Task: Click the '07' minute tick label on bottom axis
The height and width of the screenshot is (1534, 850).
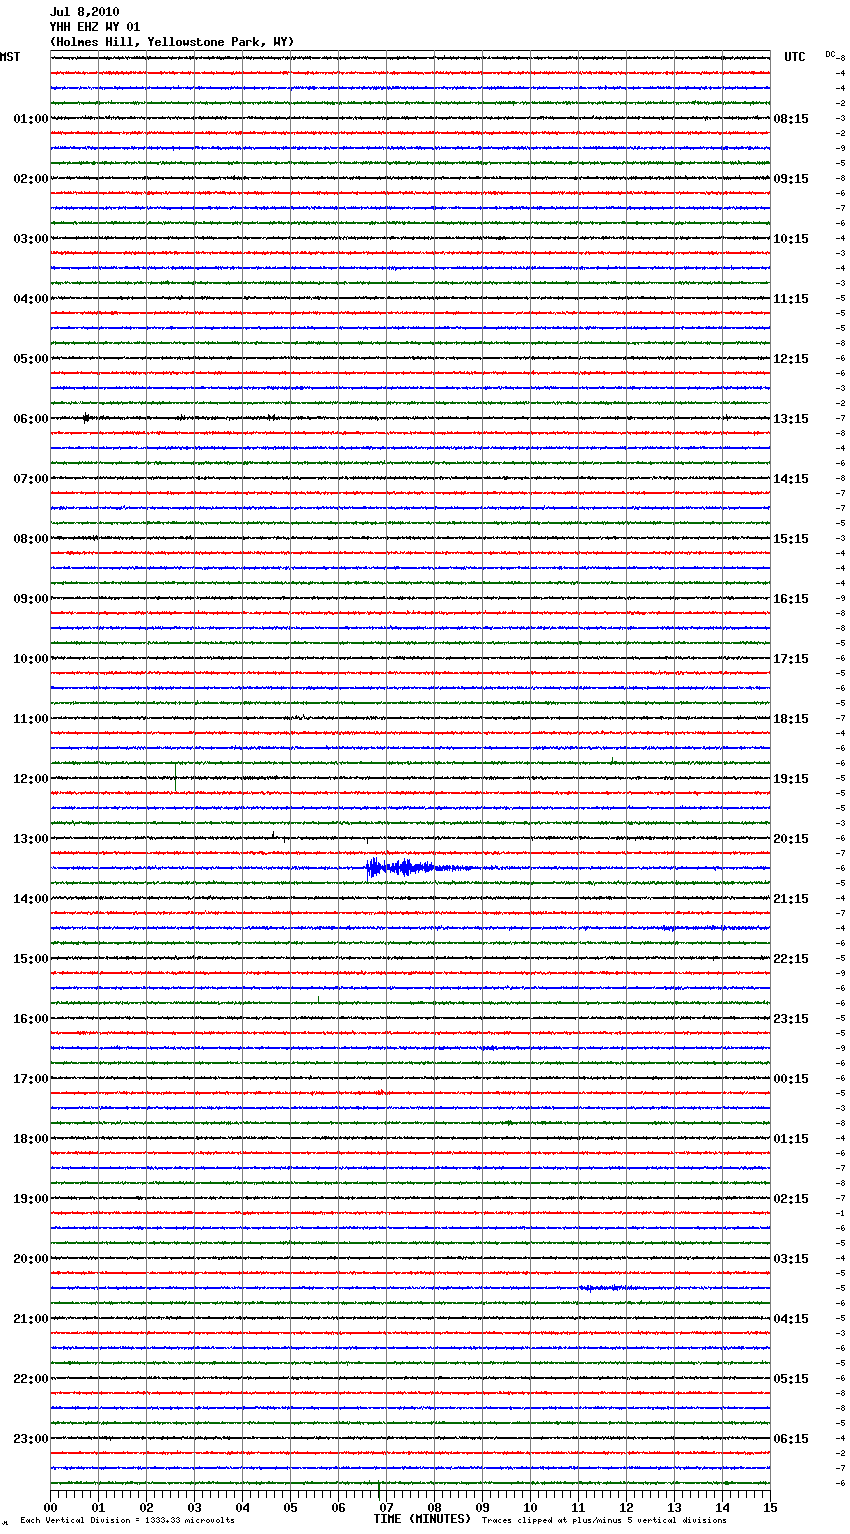Action: (x=387, y=1508)
